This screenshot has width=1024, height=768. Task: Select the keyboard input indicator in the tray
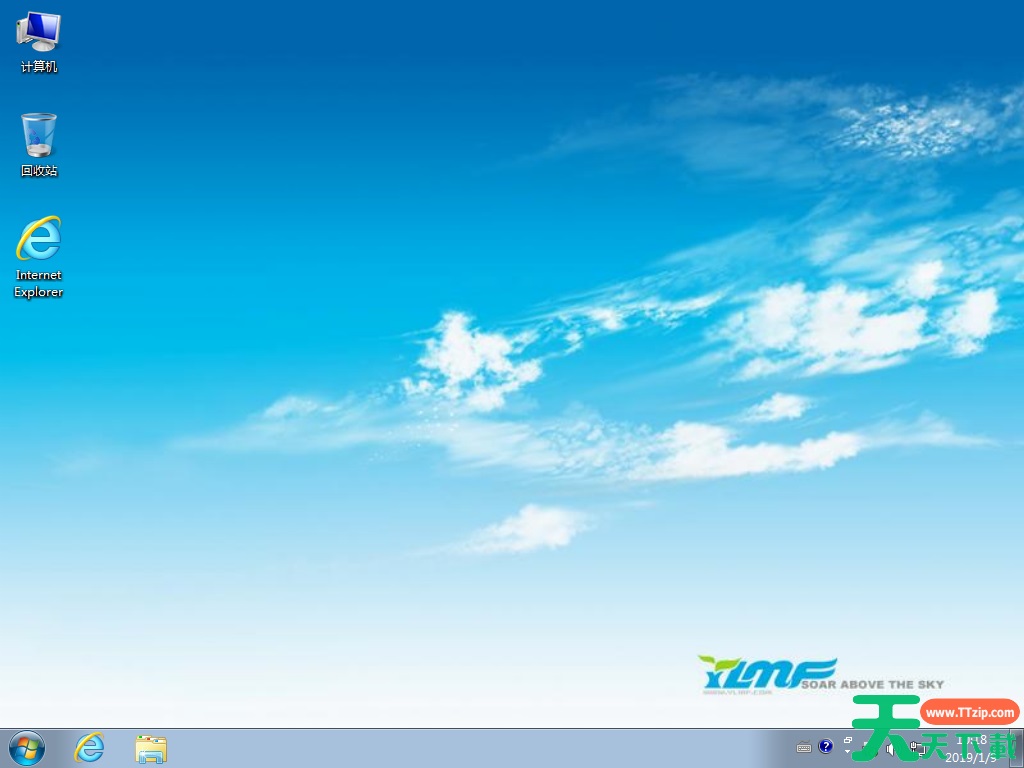805,747
